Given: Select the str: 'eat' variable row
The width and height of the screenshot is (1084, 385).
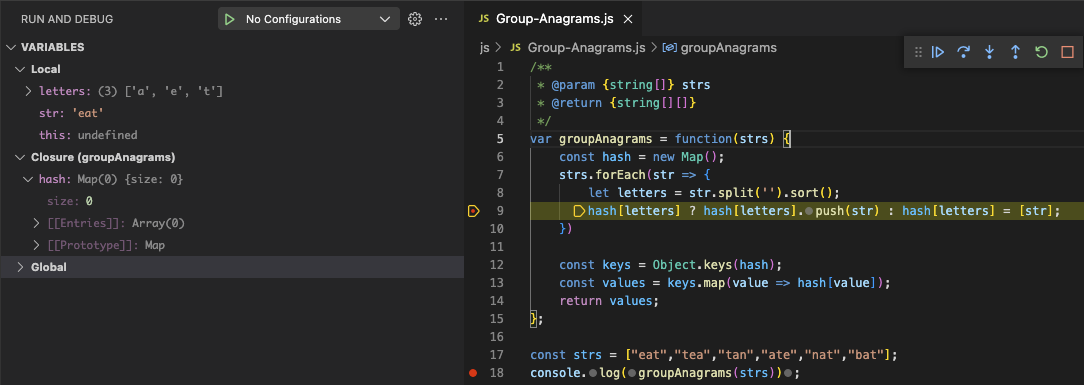Looking at the screenshot, I should tap(232, 113).
